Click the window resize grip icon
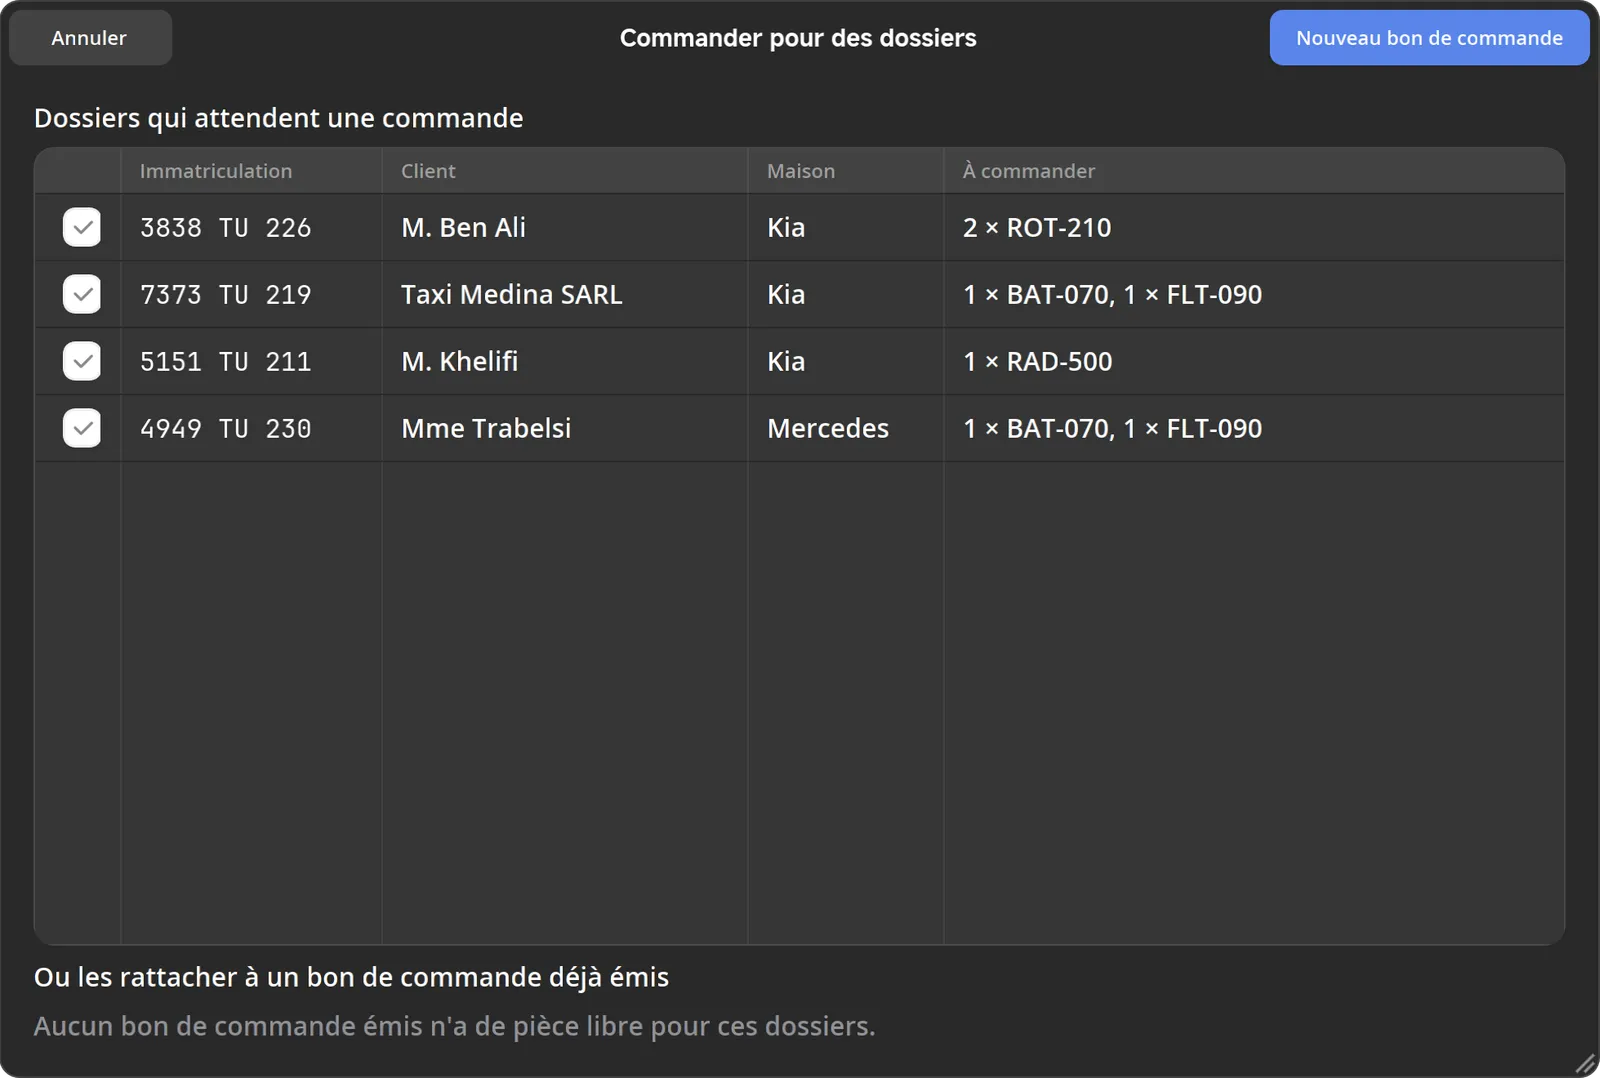This screenshot has width=1600, height=1078. [x=1585, y=1064]
